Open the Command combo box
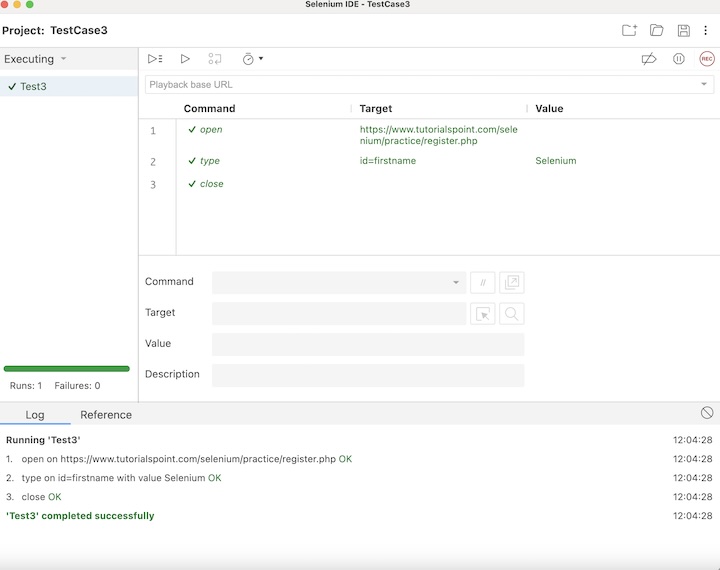Viewport: 720px width, 570px height. tap(339, 282)
